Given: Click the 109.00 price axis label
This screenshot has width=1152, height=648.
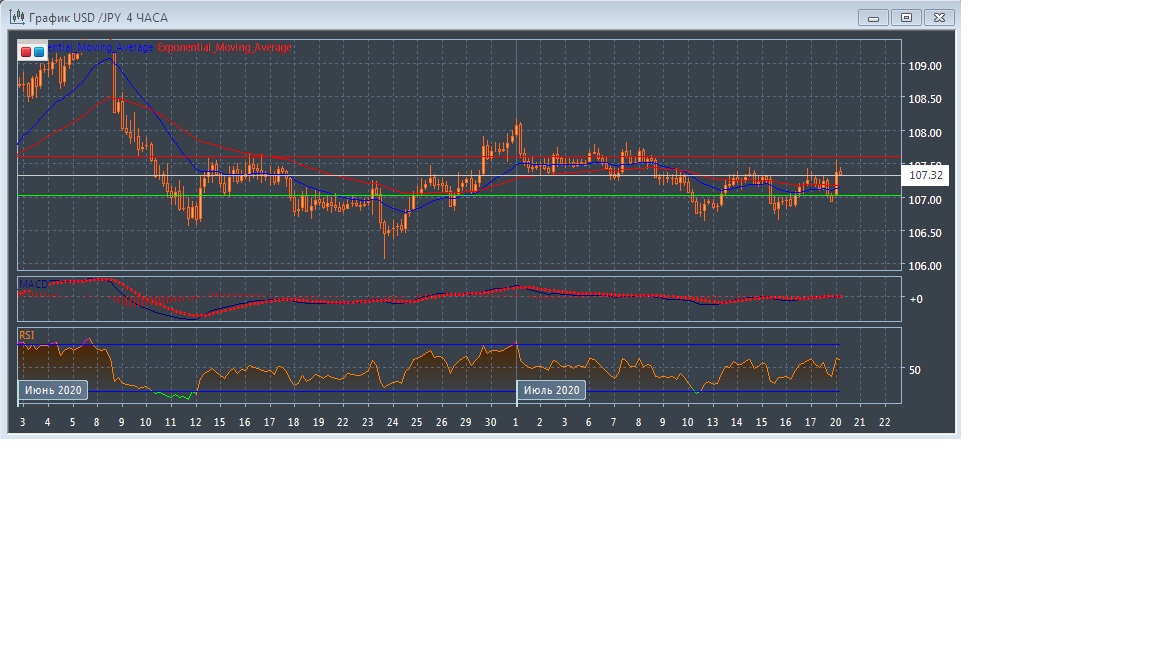Looking at the screenshot, I should (x=924, y=66).
